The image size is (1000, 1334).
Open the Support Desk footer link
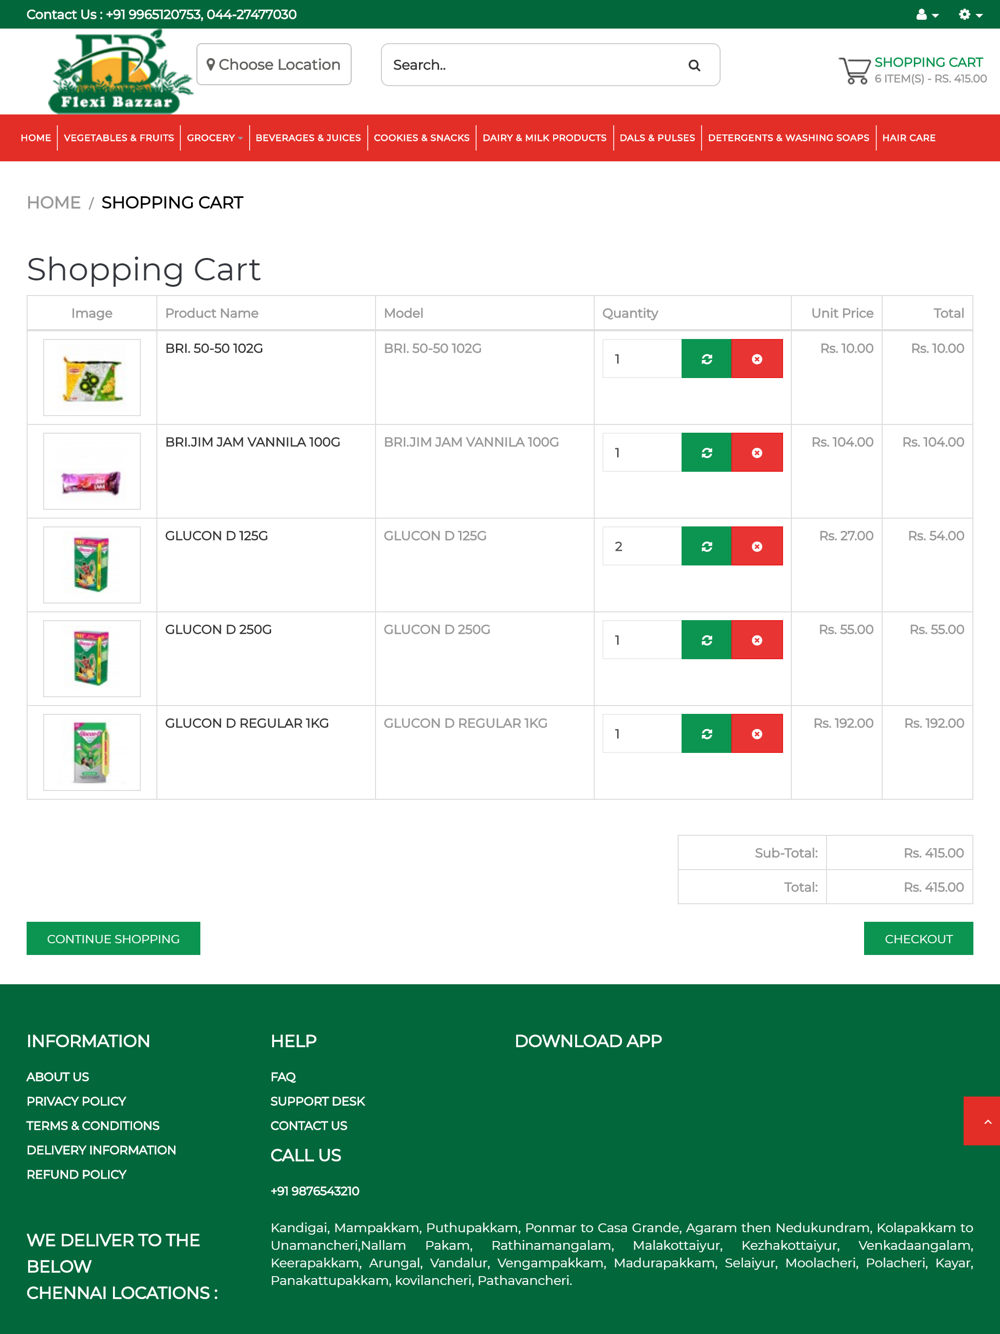click(318, 1101)
